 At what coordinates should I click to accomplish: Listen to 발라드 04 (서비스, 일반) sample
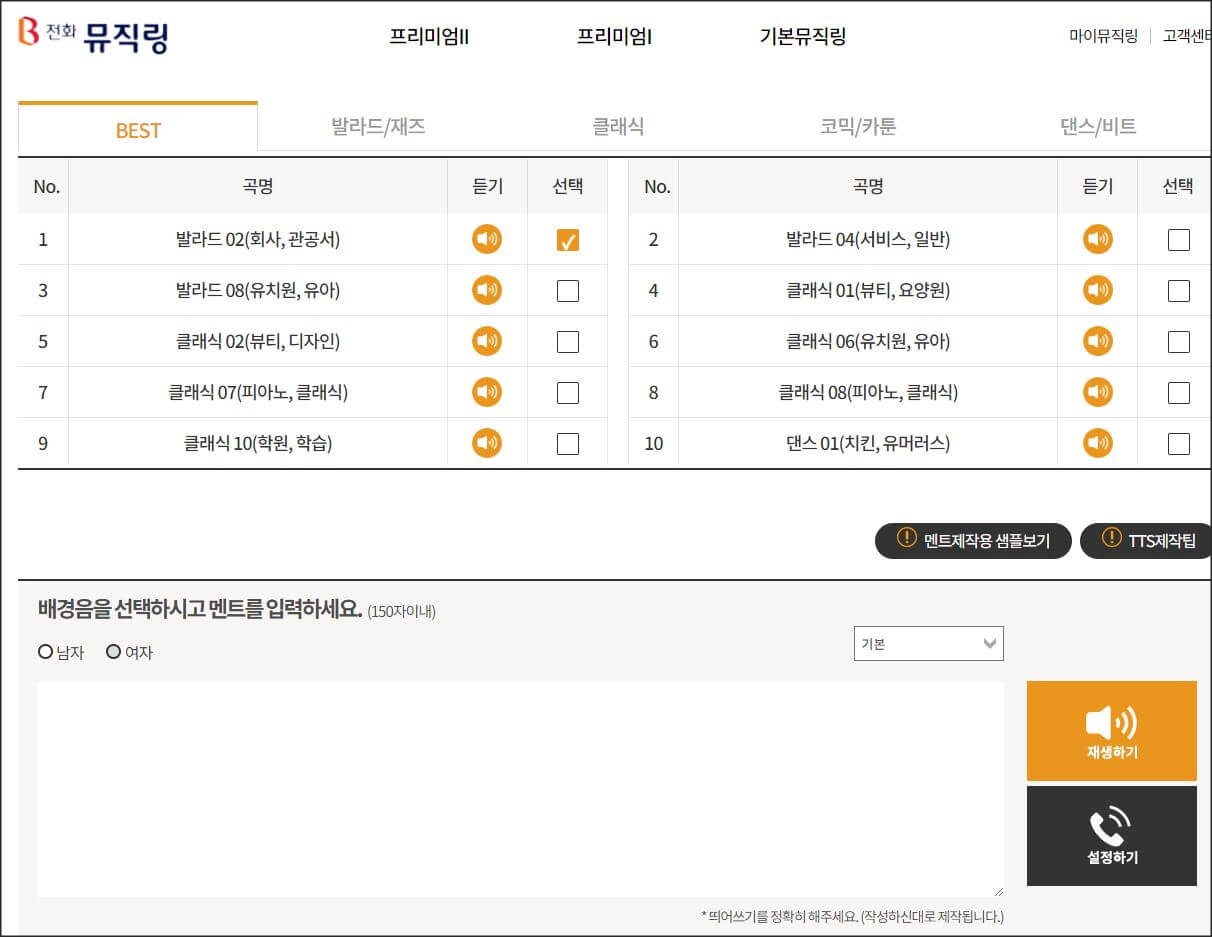tap(1098, 239)
